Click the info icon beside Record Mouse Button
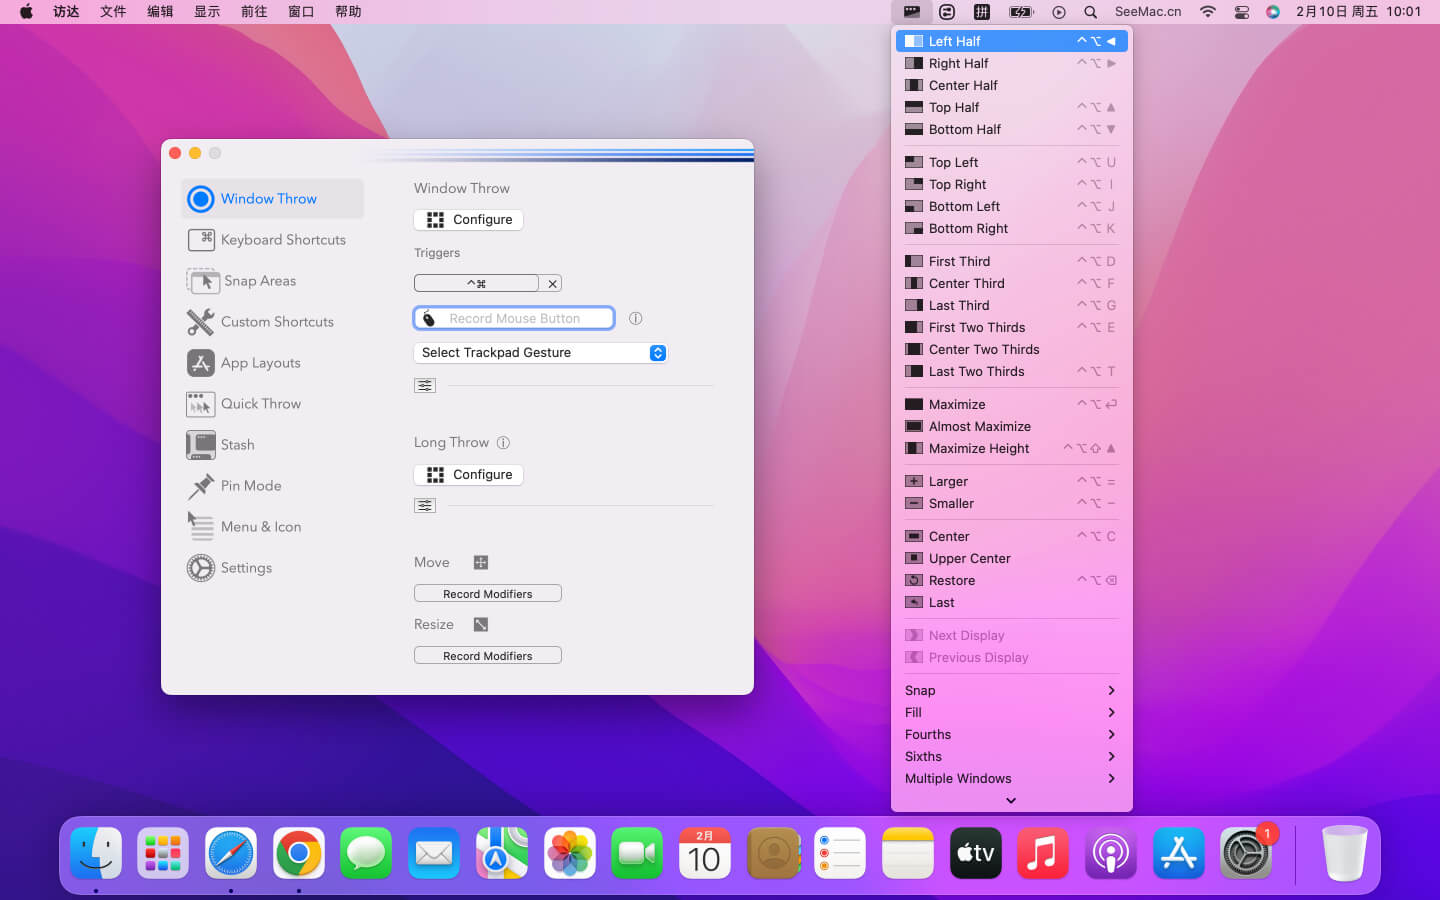This screenshot has width=1440, height=900. (635, 319)
